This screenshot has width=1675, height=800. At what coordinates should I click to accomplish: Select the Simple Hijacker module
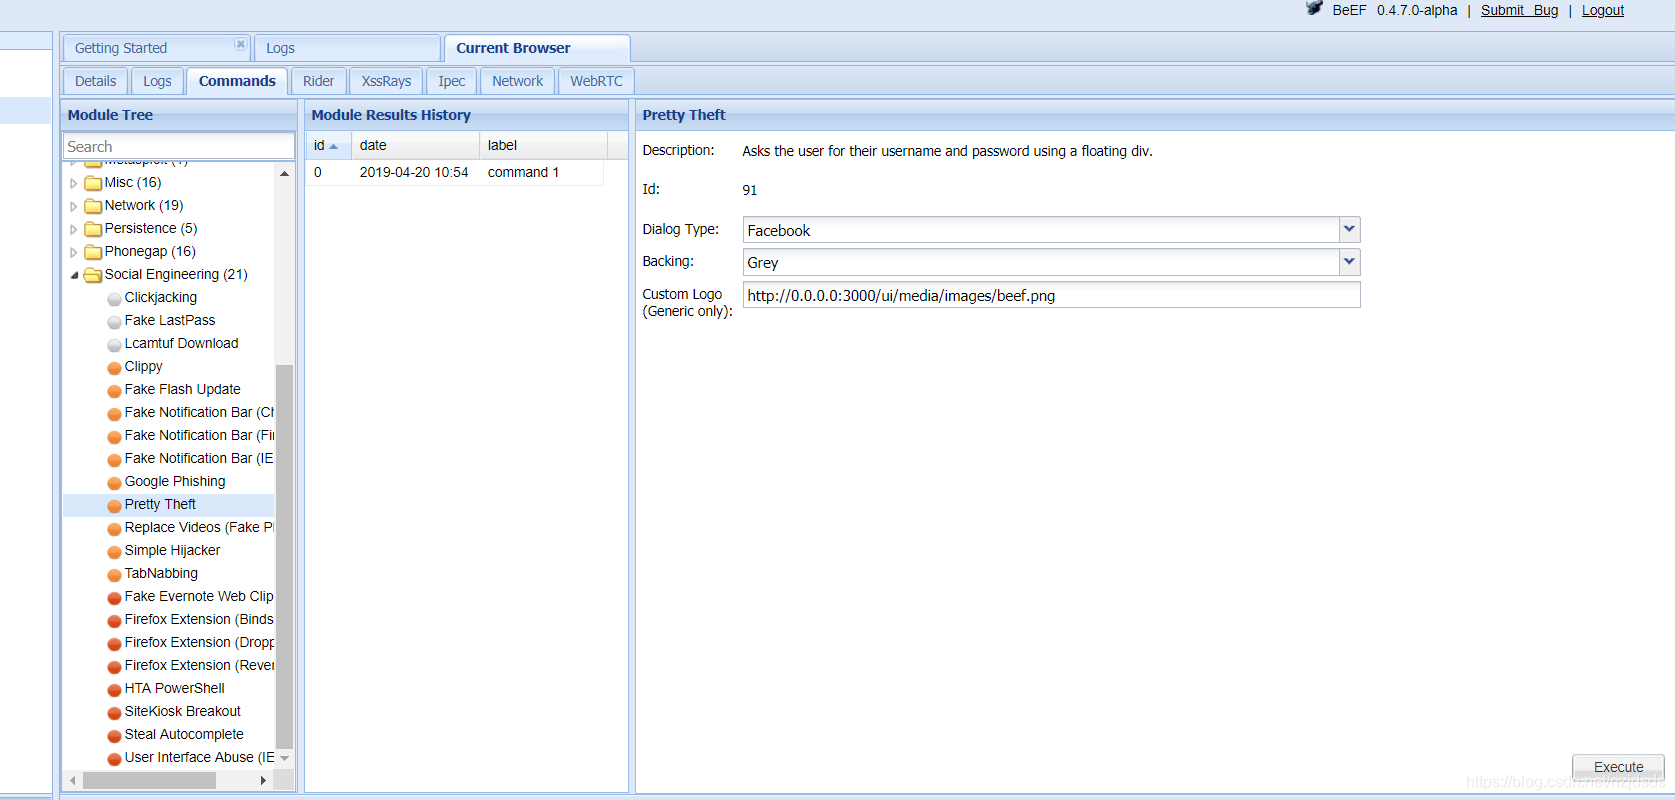coord(172,550)
